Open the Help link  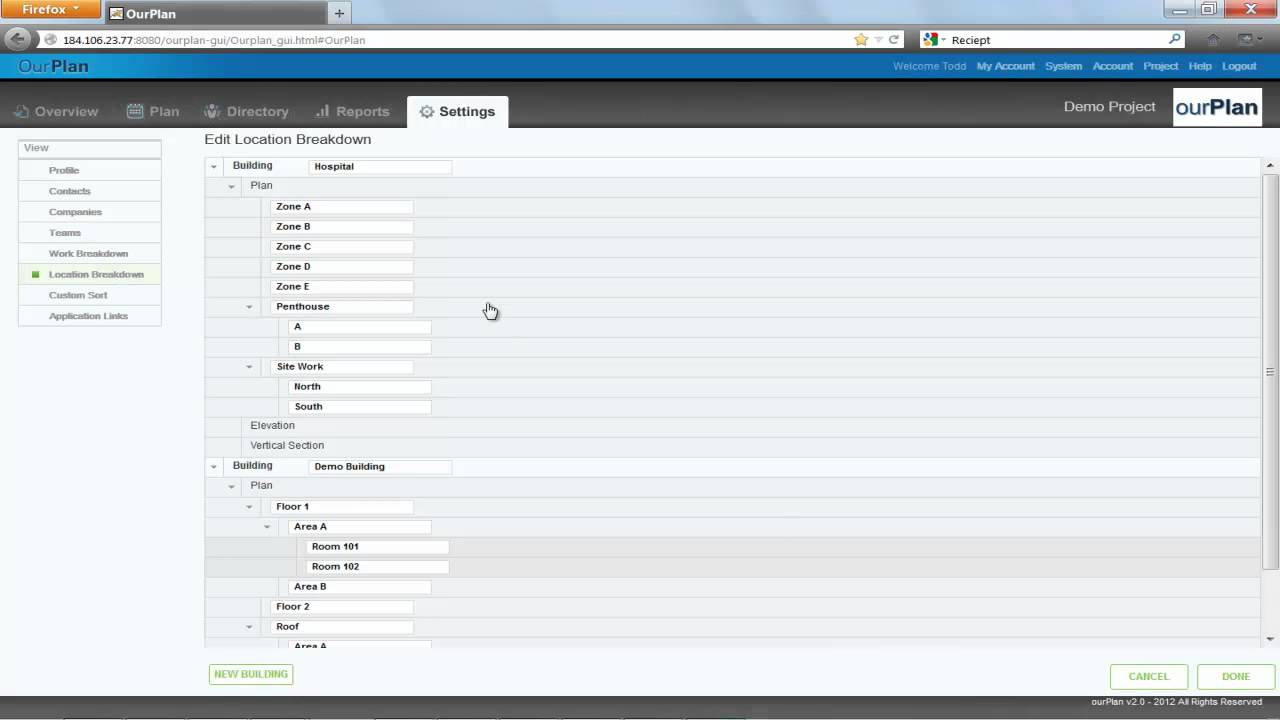click(1200, 66)
